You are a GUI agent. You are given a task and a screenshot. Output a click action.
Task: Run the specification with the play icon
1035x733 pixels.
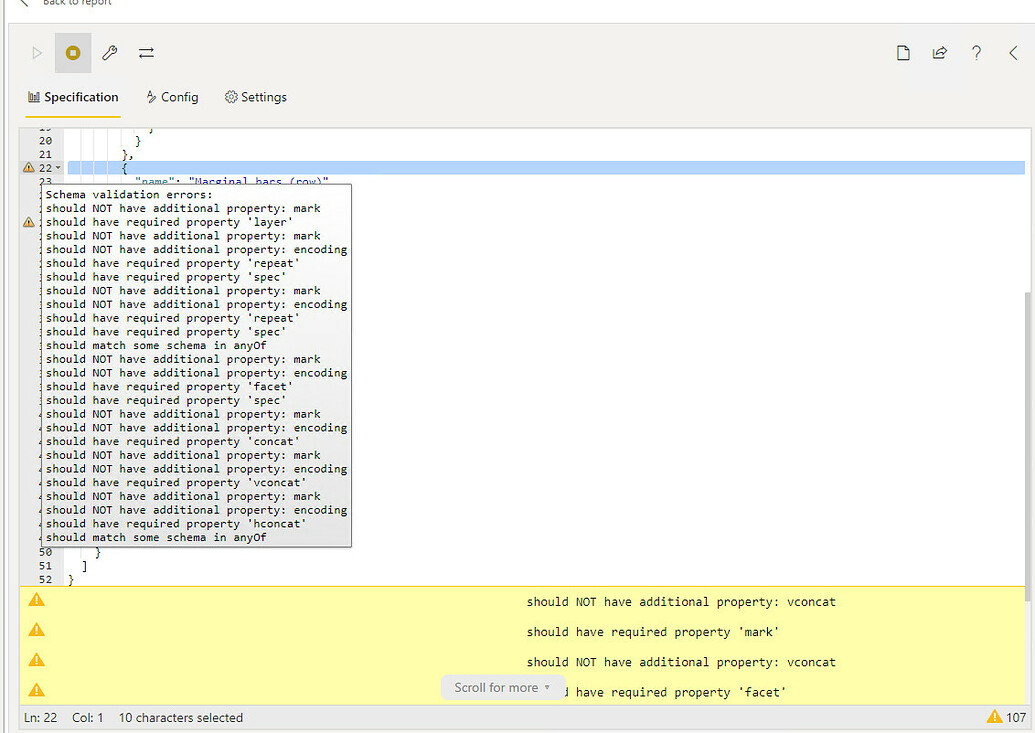click(36, 52)
